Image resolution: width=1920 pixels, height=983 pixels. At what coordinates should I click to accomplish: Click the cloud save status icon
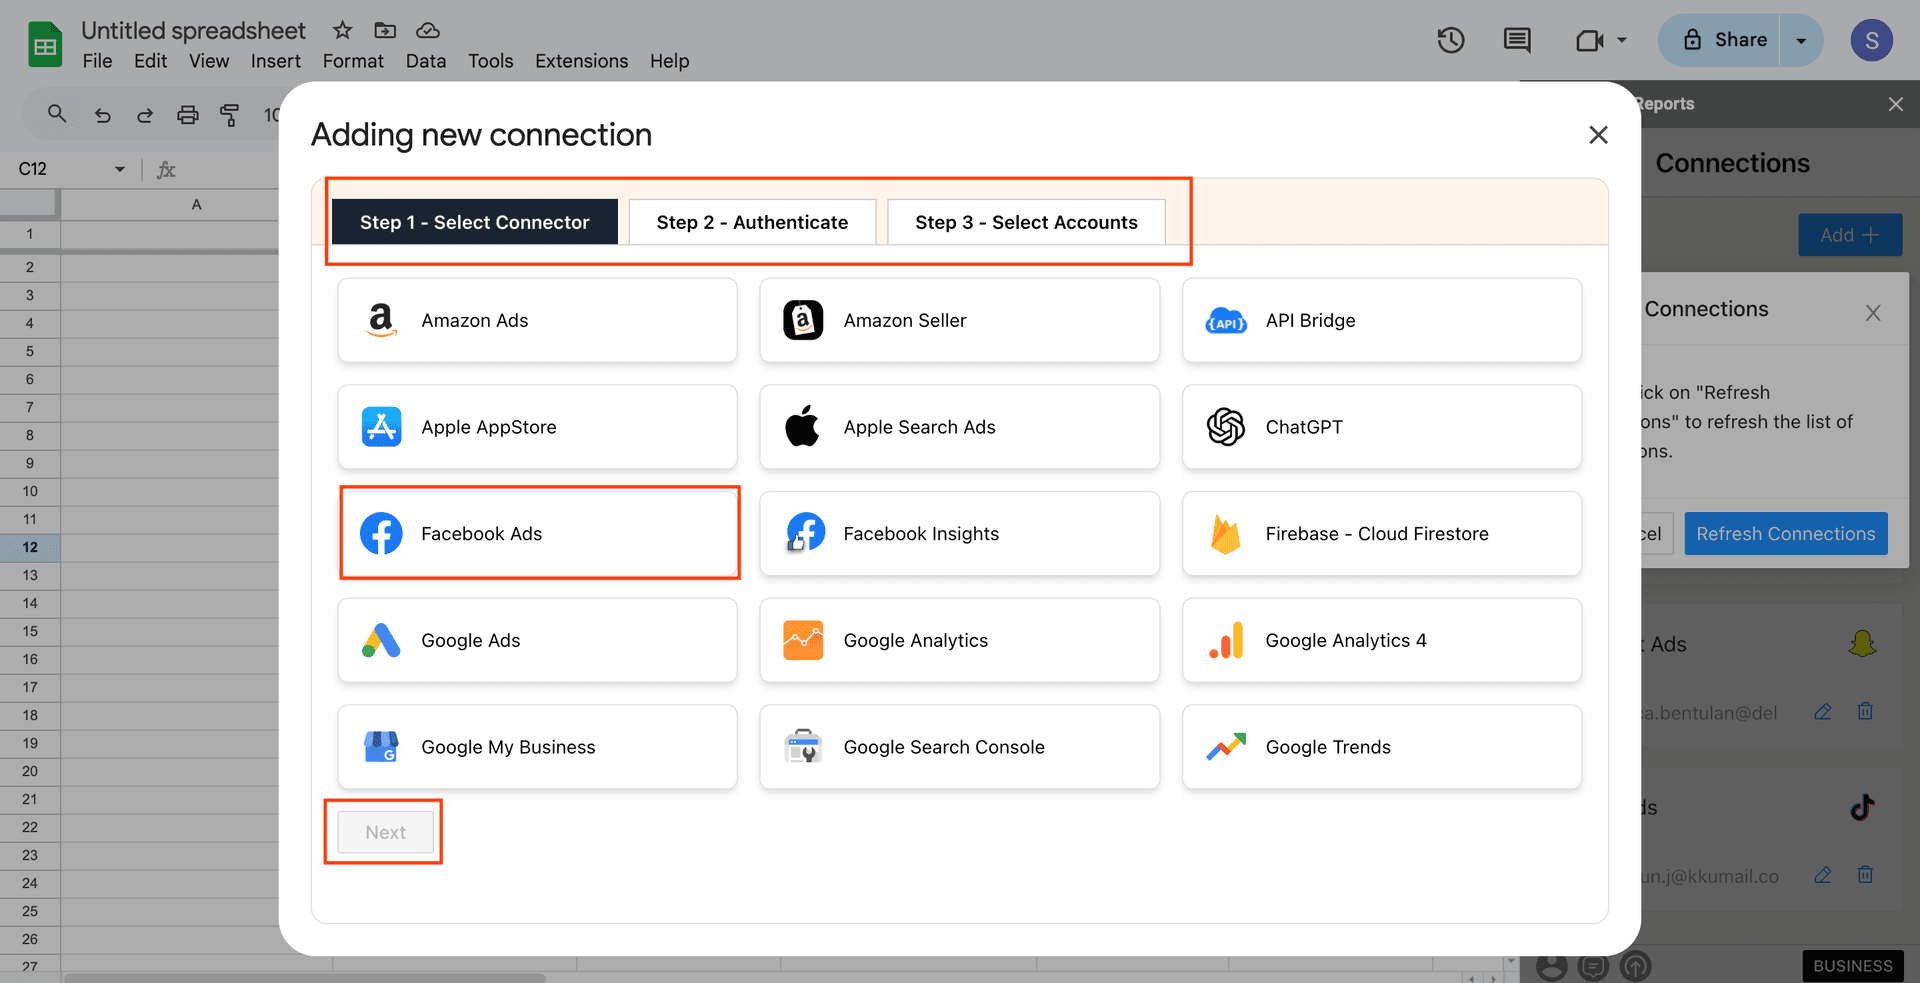tap(428, 30)
